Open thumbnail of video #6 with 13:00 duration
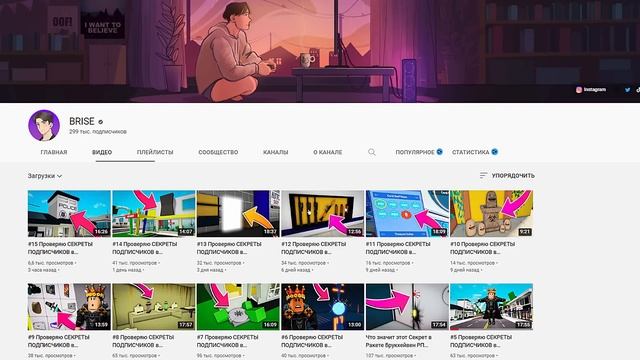Viewport: 640px width, 360px height. coord(322,307)
